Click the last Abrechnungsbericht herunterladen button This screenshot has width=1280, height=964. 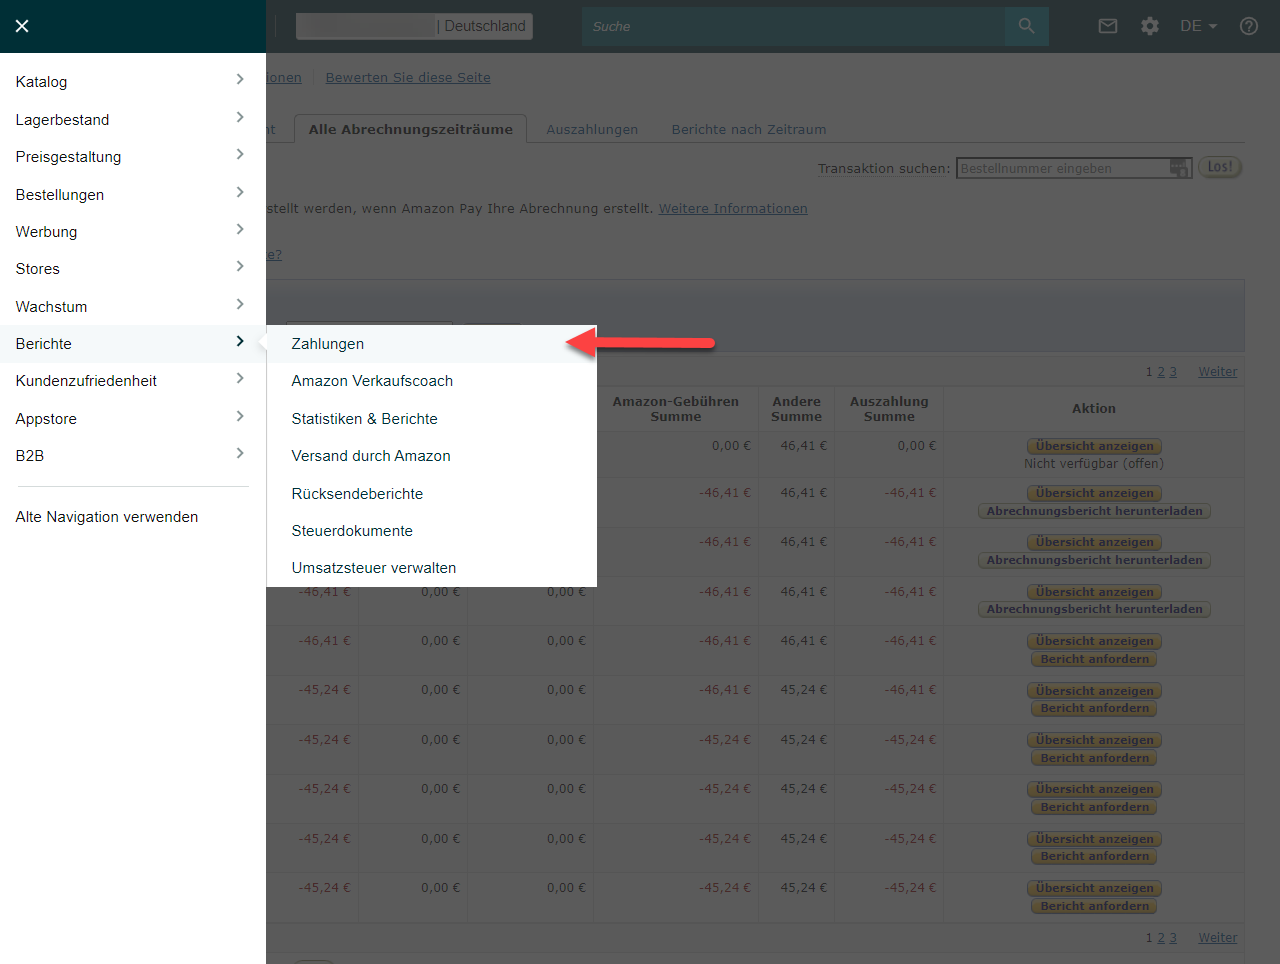(x=1094, y=609)
